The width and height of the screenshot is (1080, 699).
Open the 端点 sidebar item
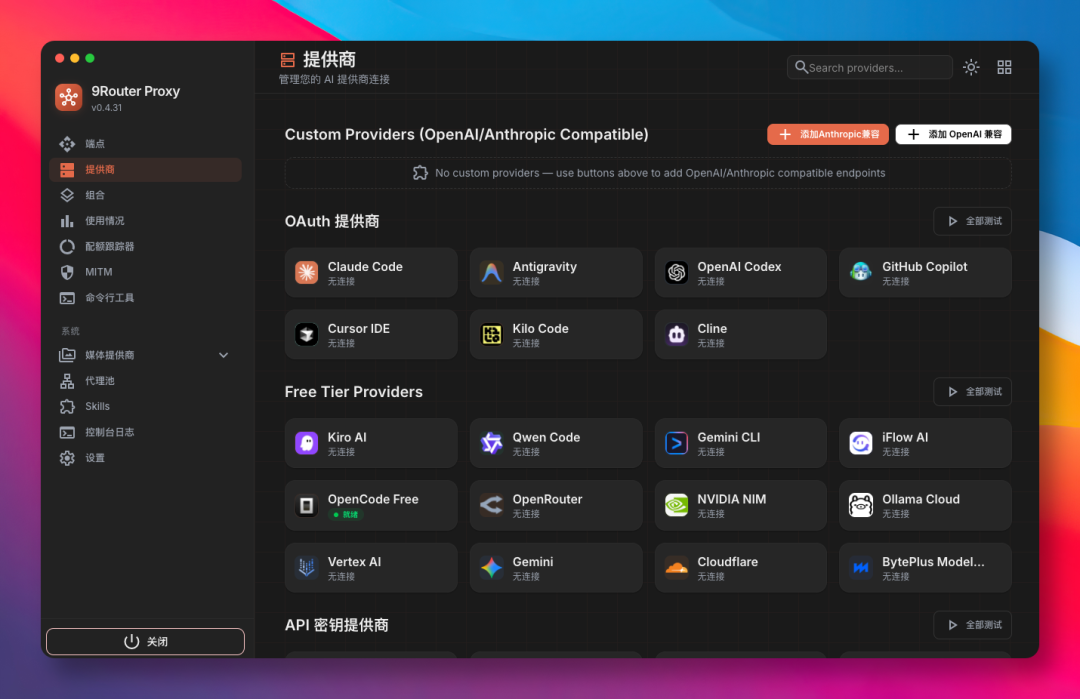pos(145,144)
